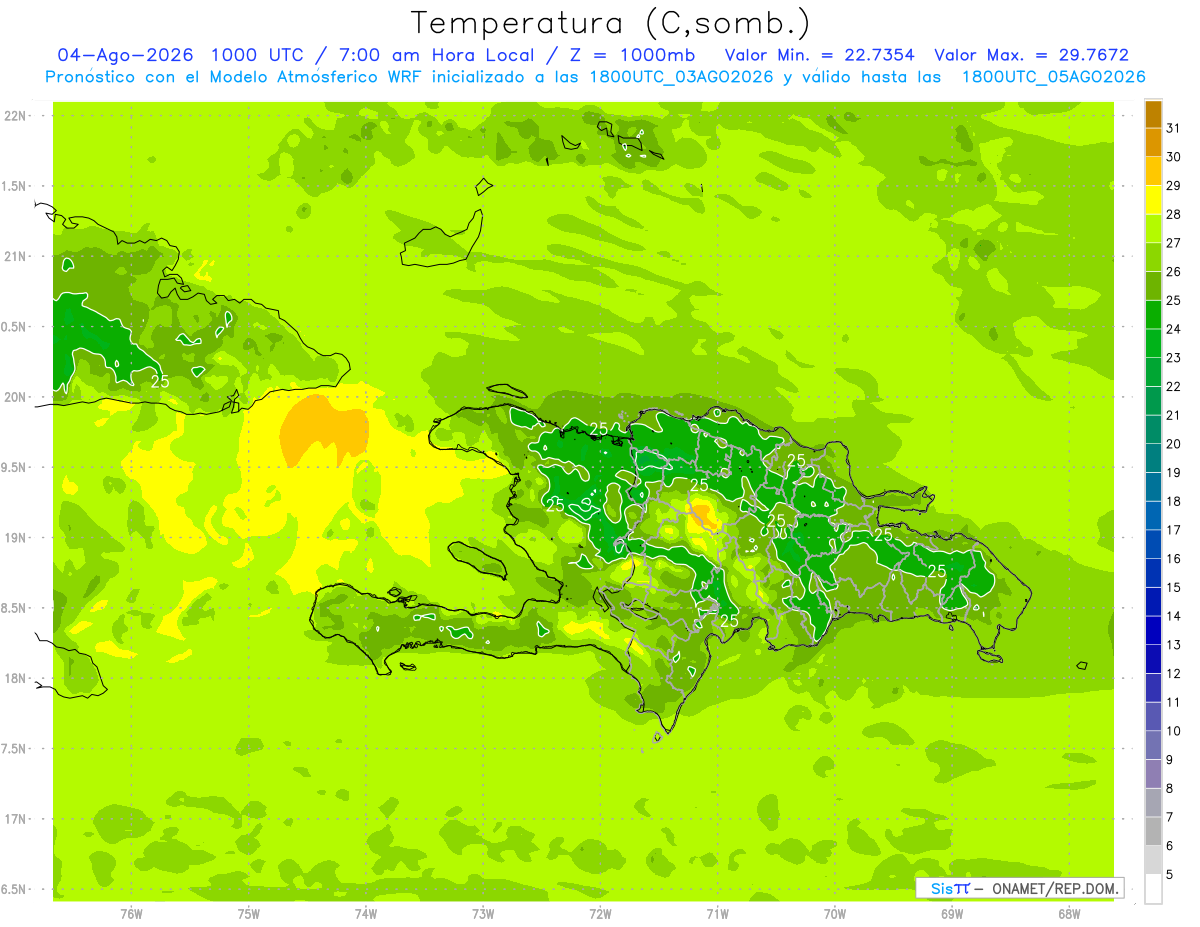Click the 'Valor Min. = 22.7354' readout

click(x=819, y=55)
